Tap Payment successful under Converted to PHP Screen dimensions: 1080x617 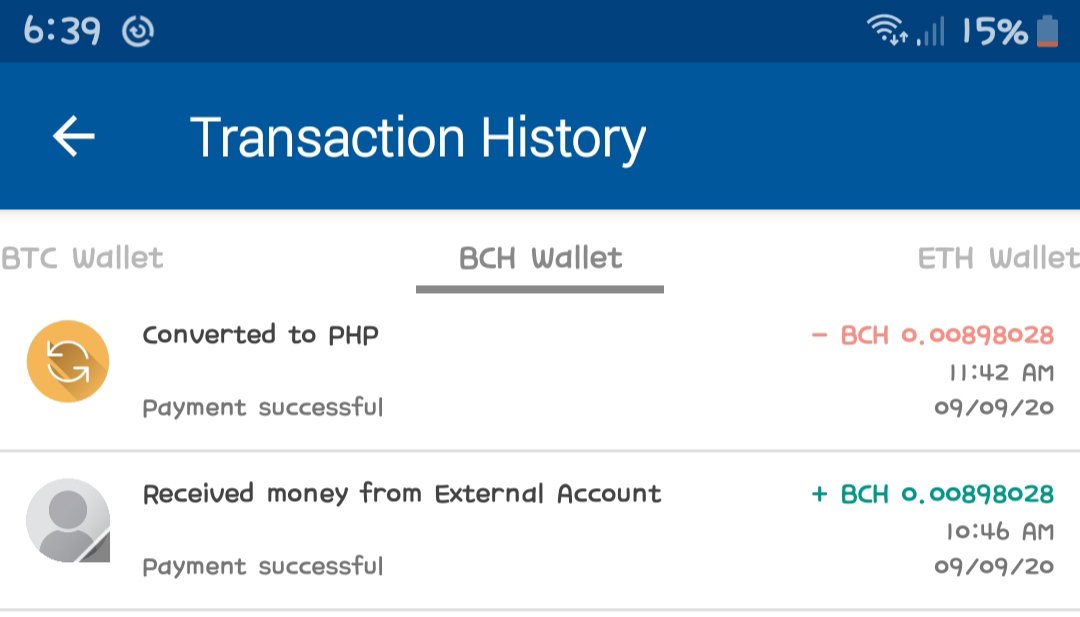[x=262, y=408]
